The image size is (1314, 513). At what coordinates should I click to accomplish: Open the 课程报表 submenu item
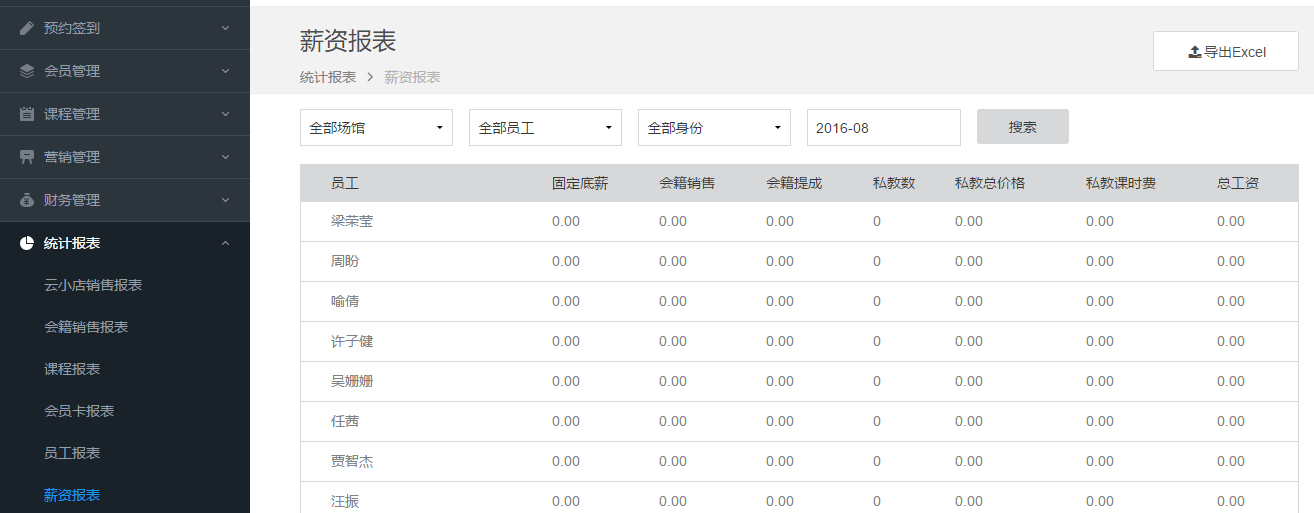tap(72, 369)
